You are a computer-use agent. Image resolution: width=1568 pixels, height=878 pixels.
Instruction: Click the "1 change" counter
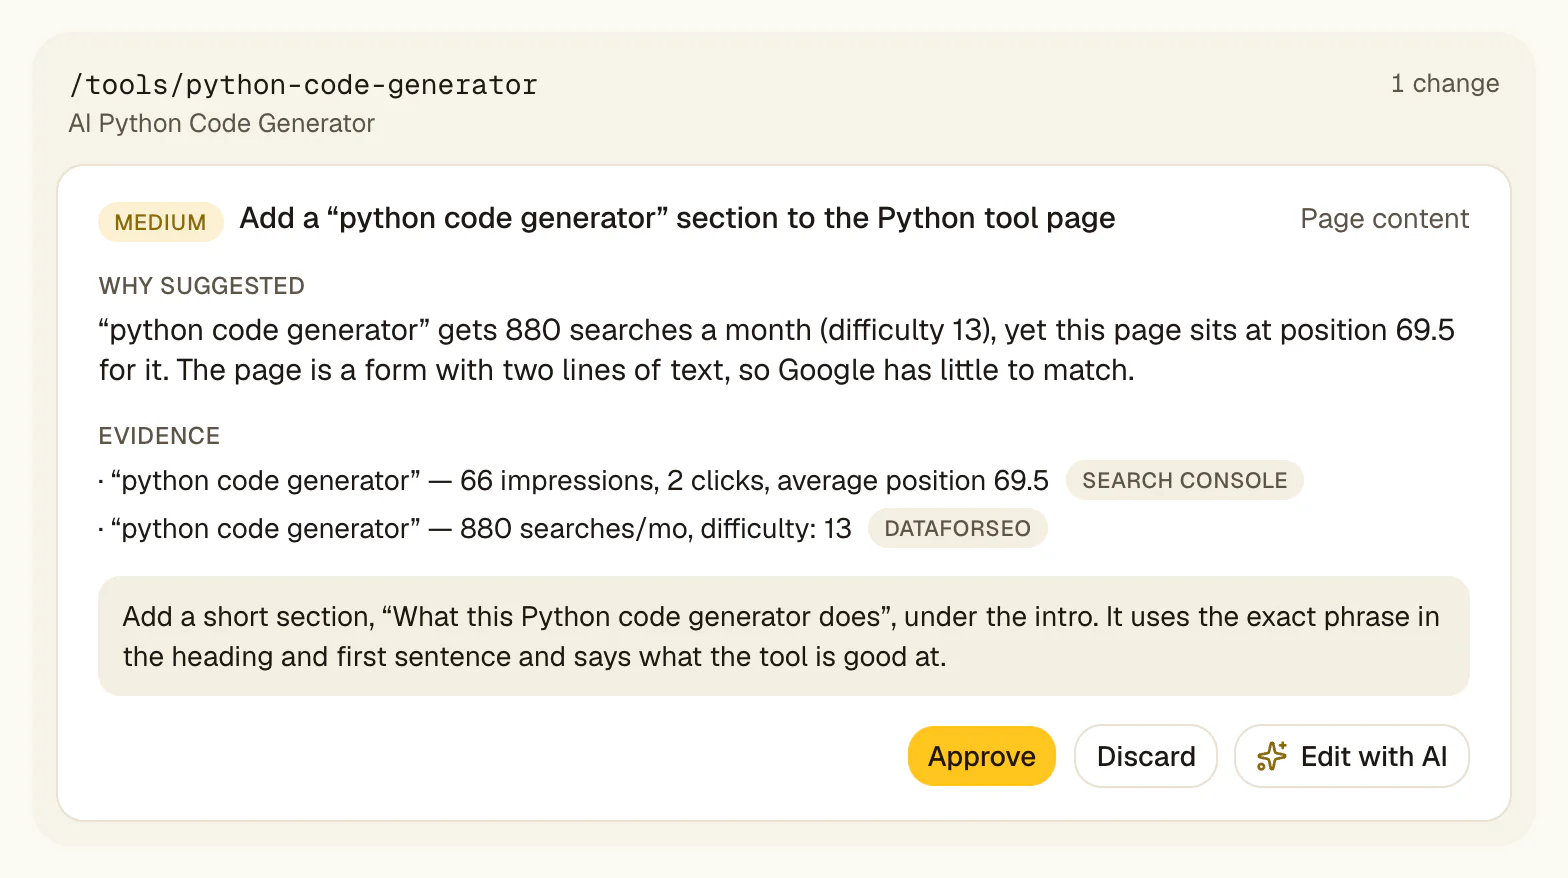(1445, 83)
